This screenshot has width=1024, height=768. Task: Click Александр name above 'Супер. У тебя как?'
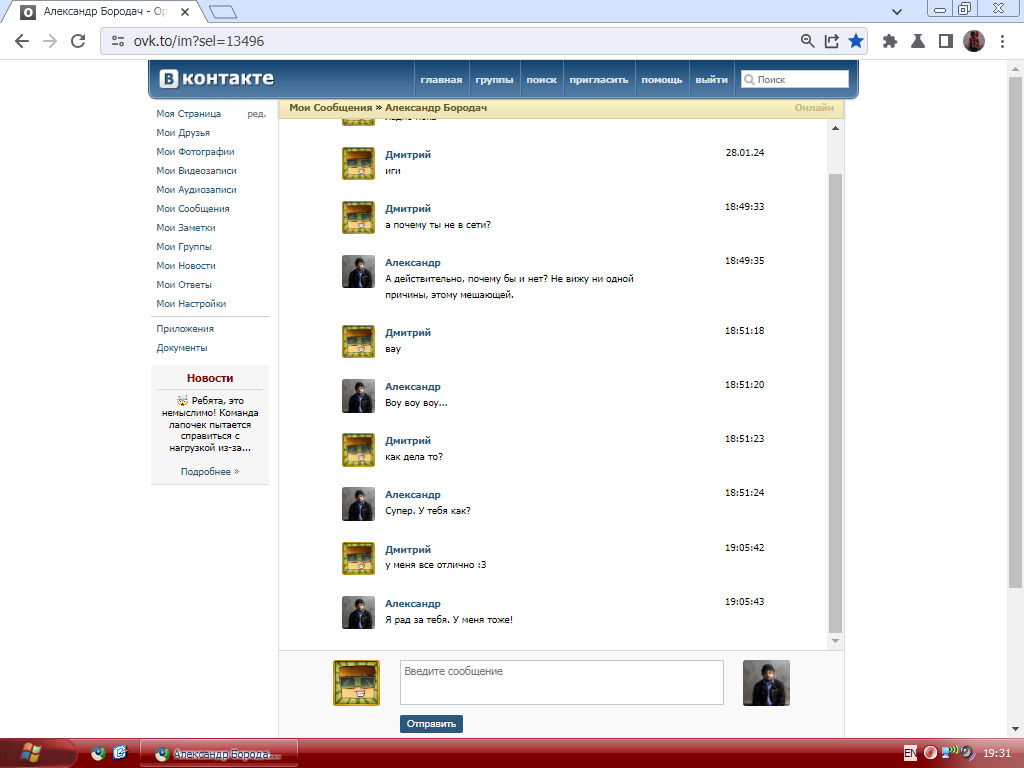click(x=413, y=494)
